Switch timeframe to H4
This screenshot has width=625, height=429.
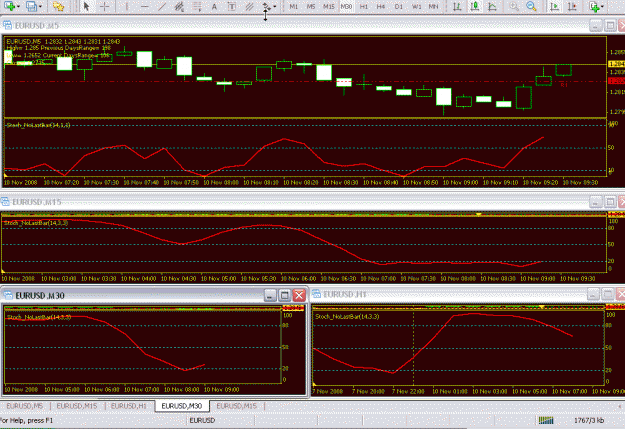(381, 6)
